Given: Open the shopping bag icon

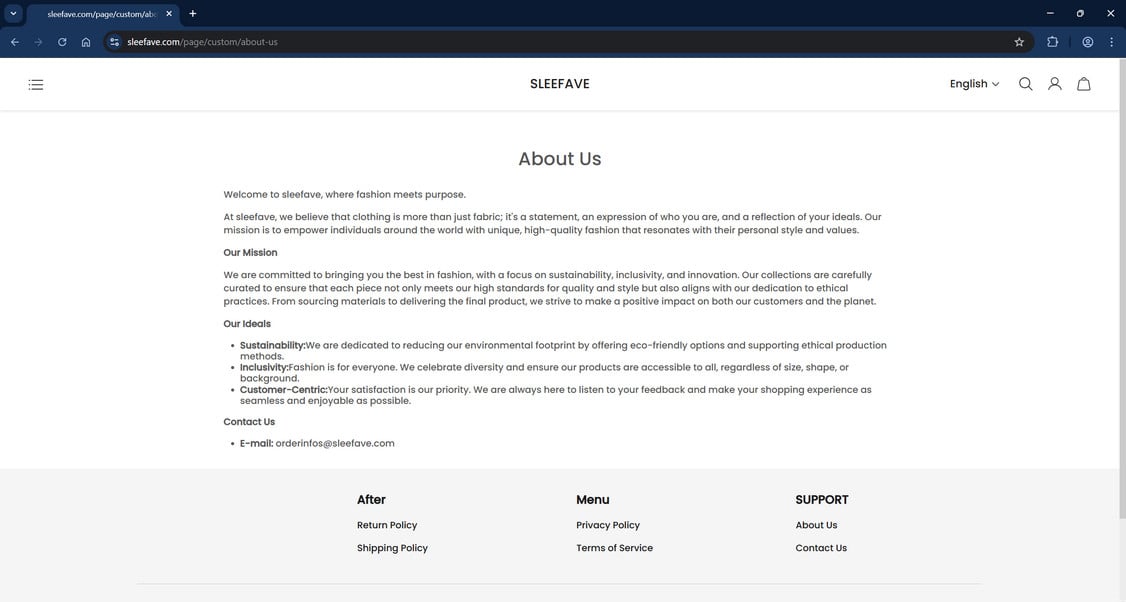Looking at the screenshot, I should (1084, 84).
